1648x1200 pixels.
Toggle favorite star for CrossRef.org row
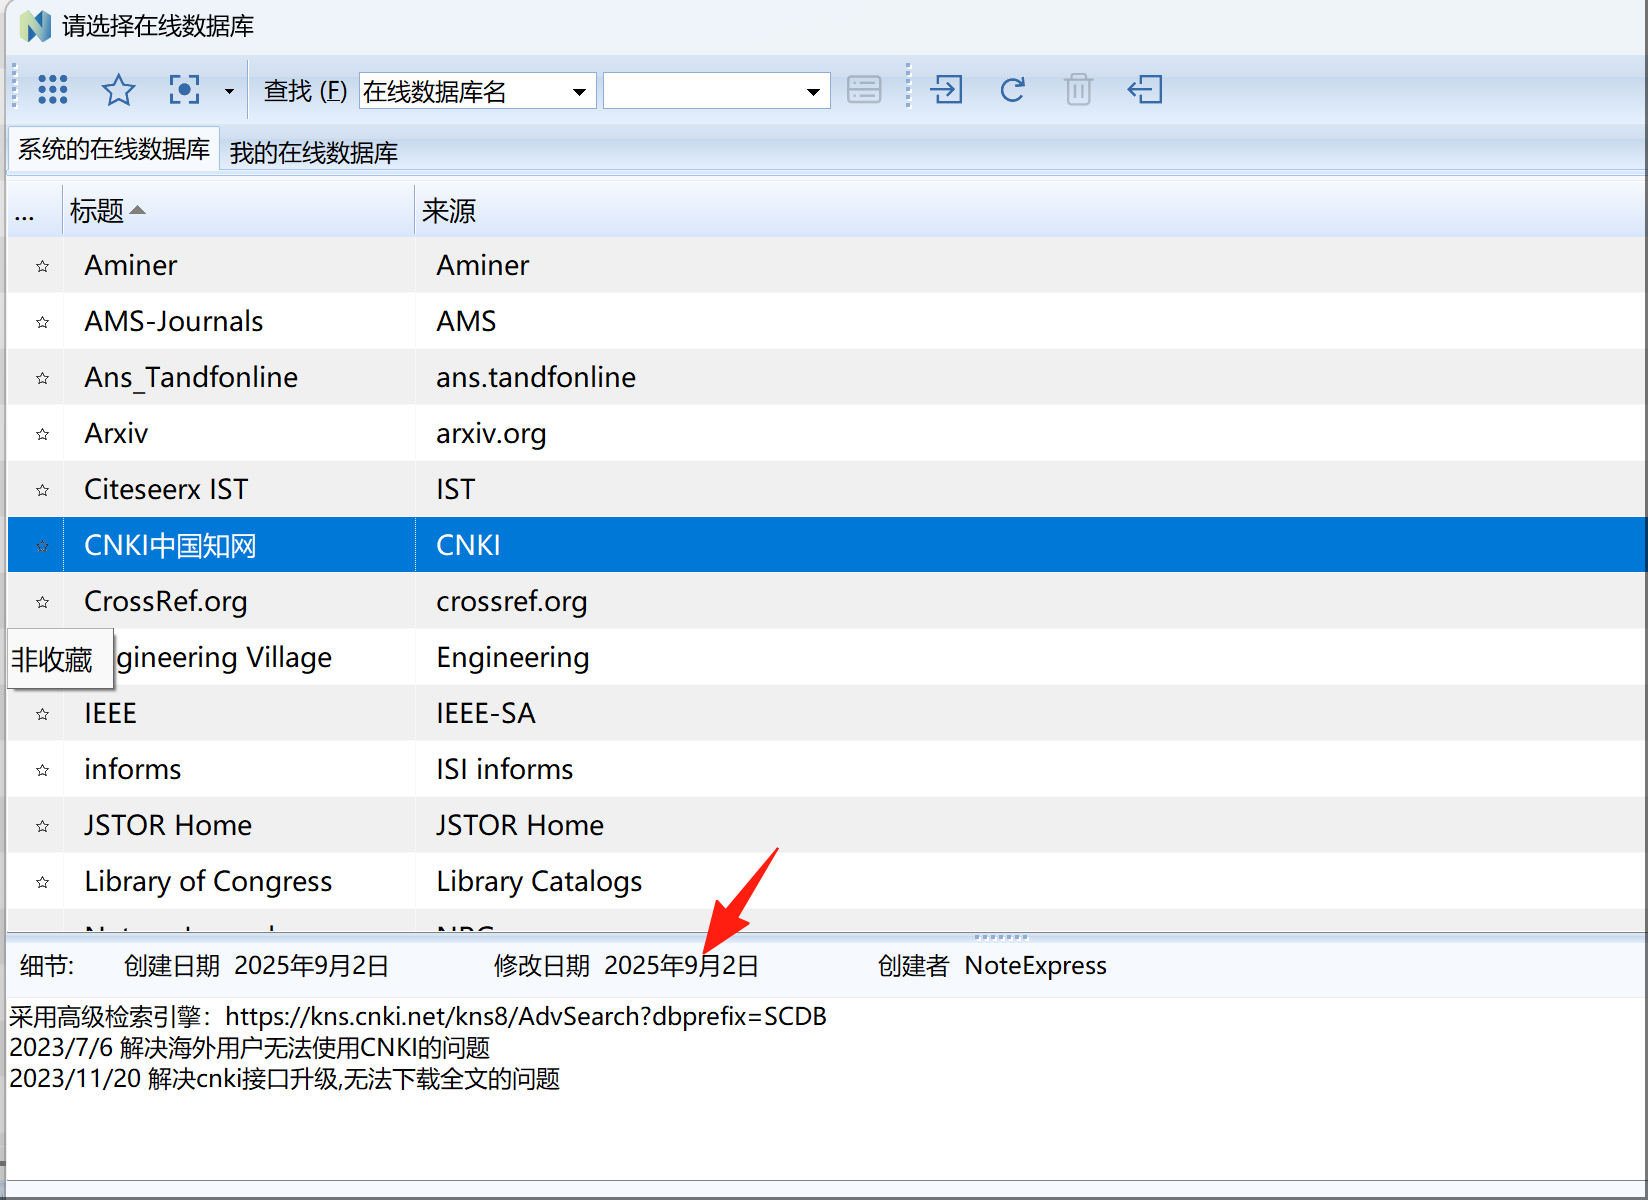42,602
